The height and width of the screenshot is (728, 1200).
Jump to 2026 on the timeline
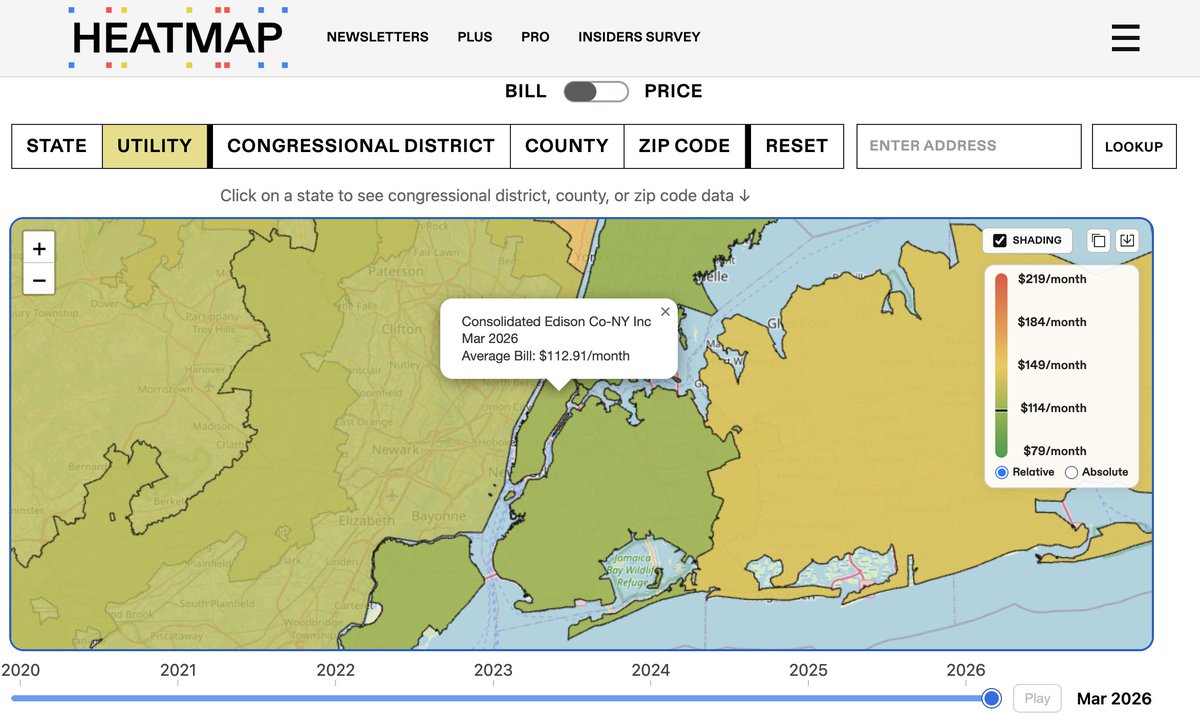coord(966,670)
